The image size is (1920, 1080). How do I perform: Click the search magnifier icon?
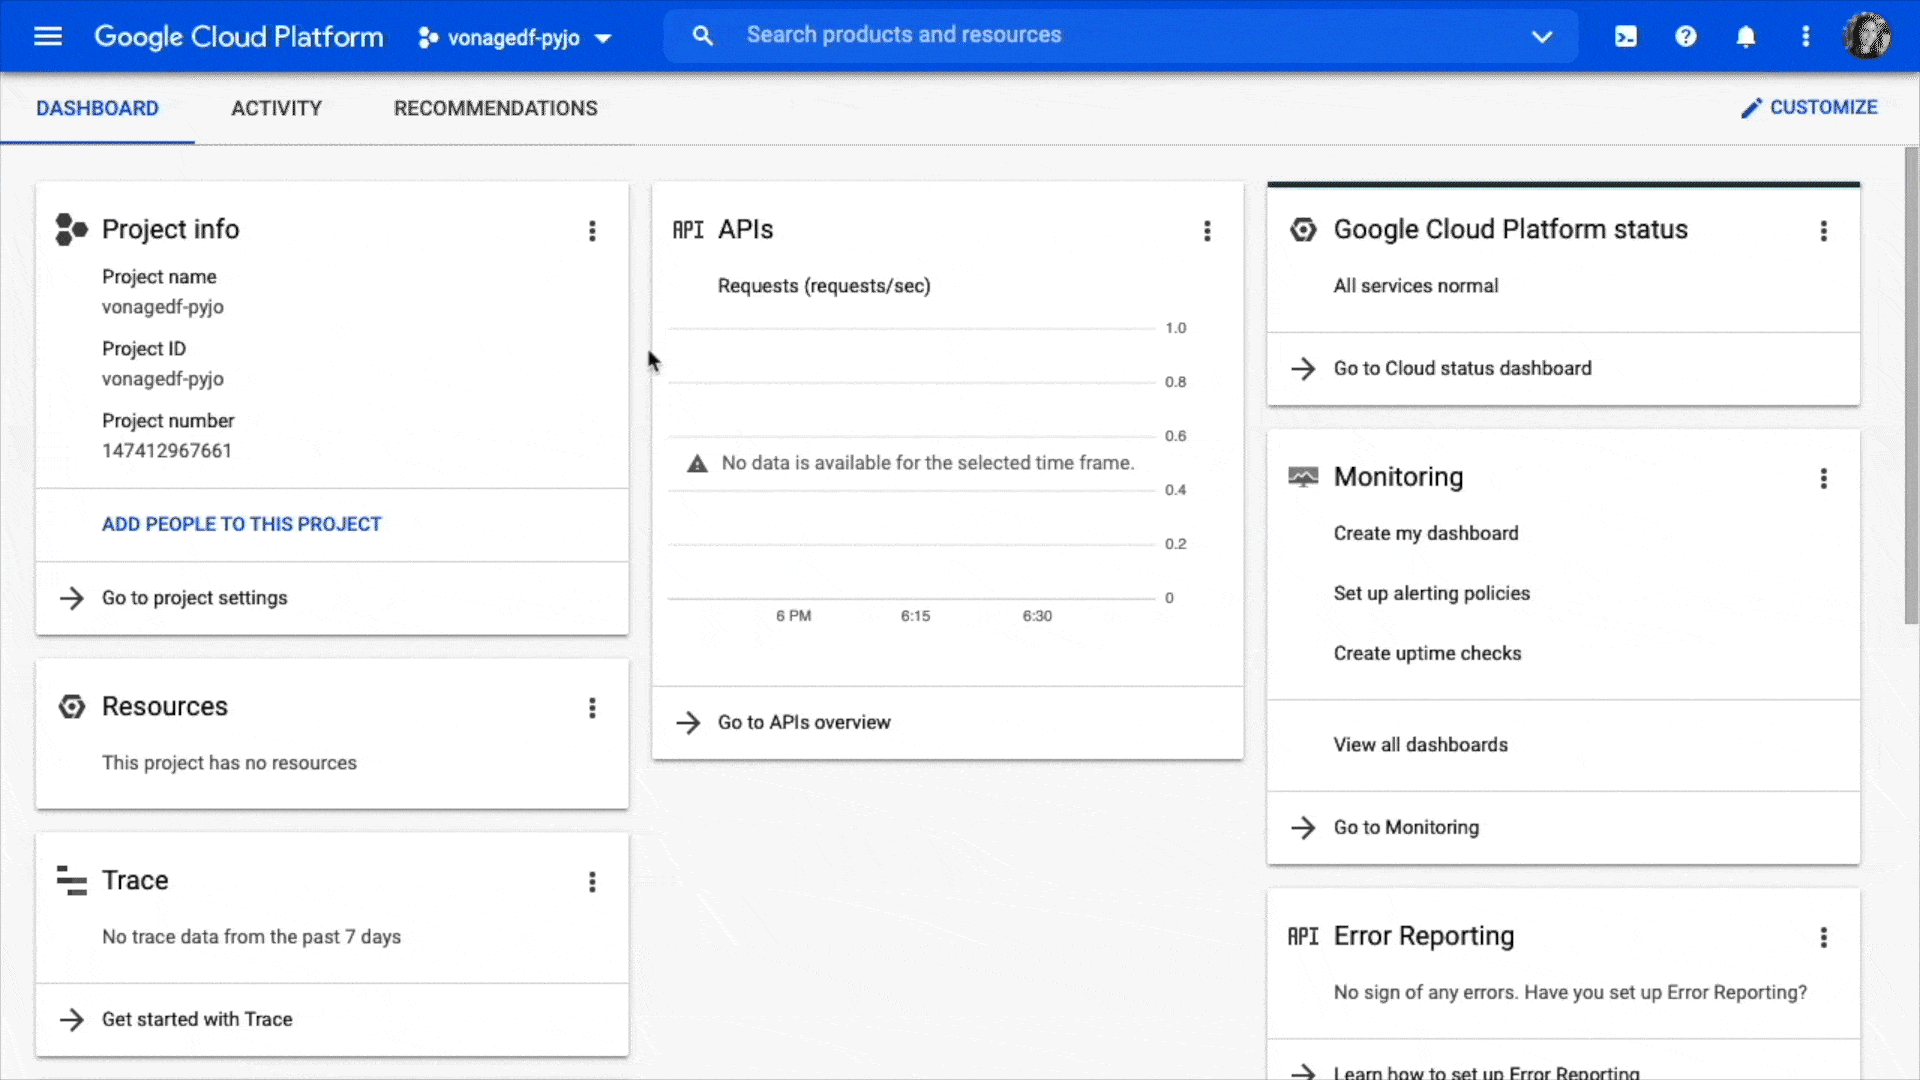[x=703, y=36]
